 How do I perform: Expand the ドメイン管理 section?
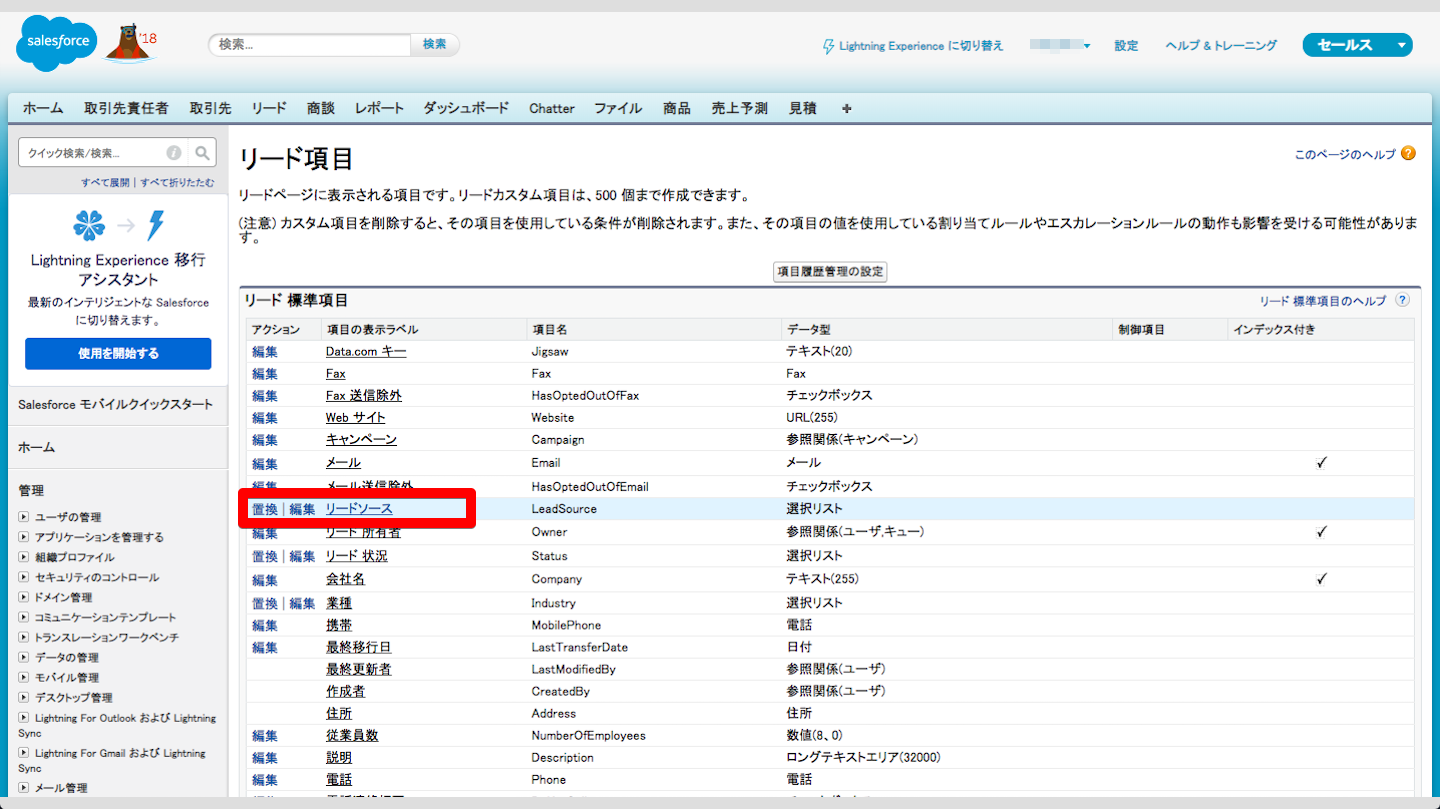(x=23, y=597)
